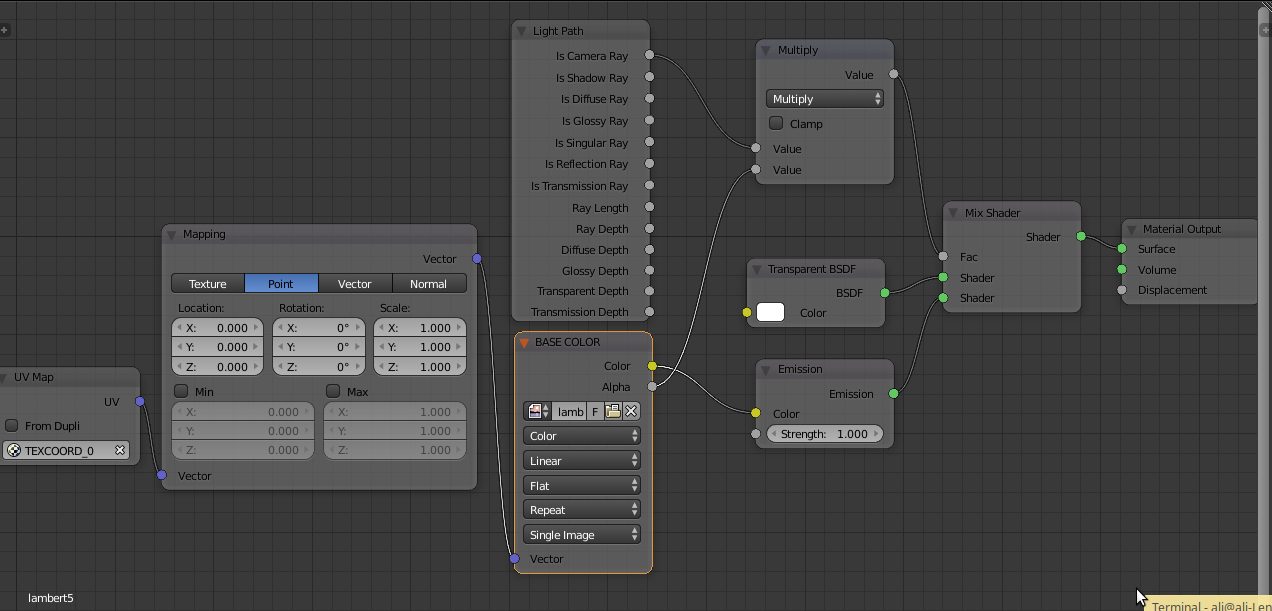Viewport: 1272px width, 611px height.
Task: Click Is Diffuse Ray output socket
Action: (650, 99)
